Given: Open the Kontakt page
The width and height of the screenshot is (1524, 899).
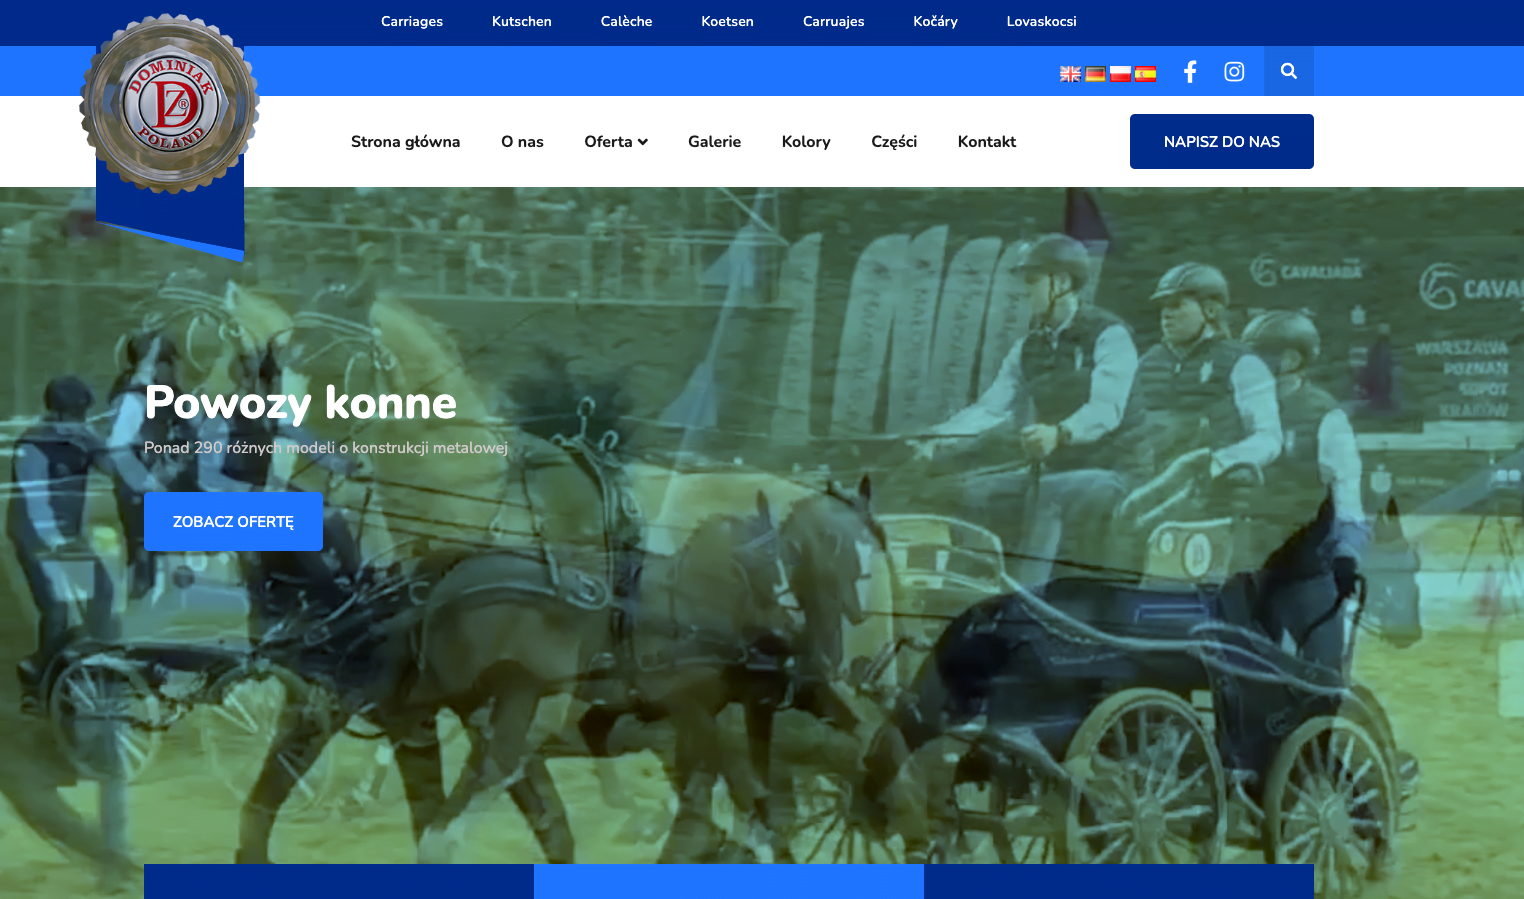Looking at the screenshot, I should 986,142.
